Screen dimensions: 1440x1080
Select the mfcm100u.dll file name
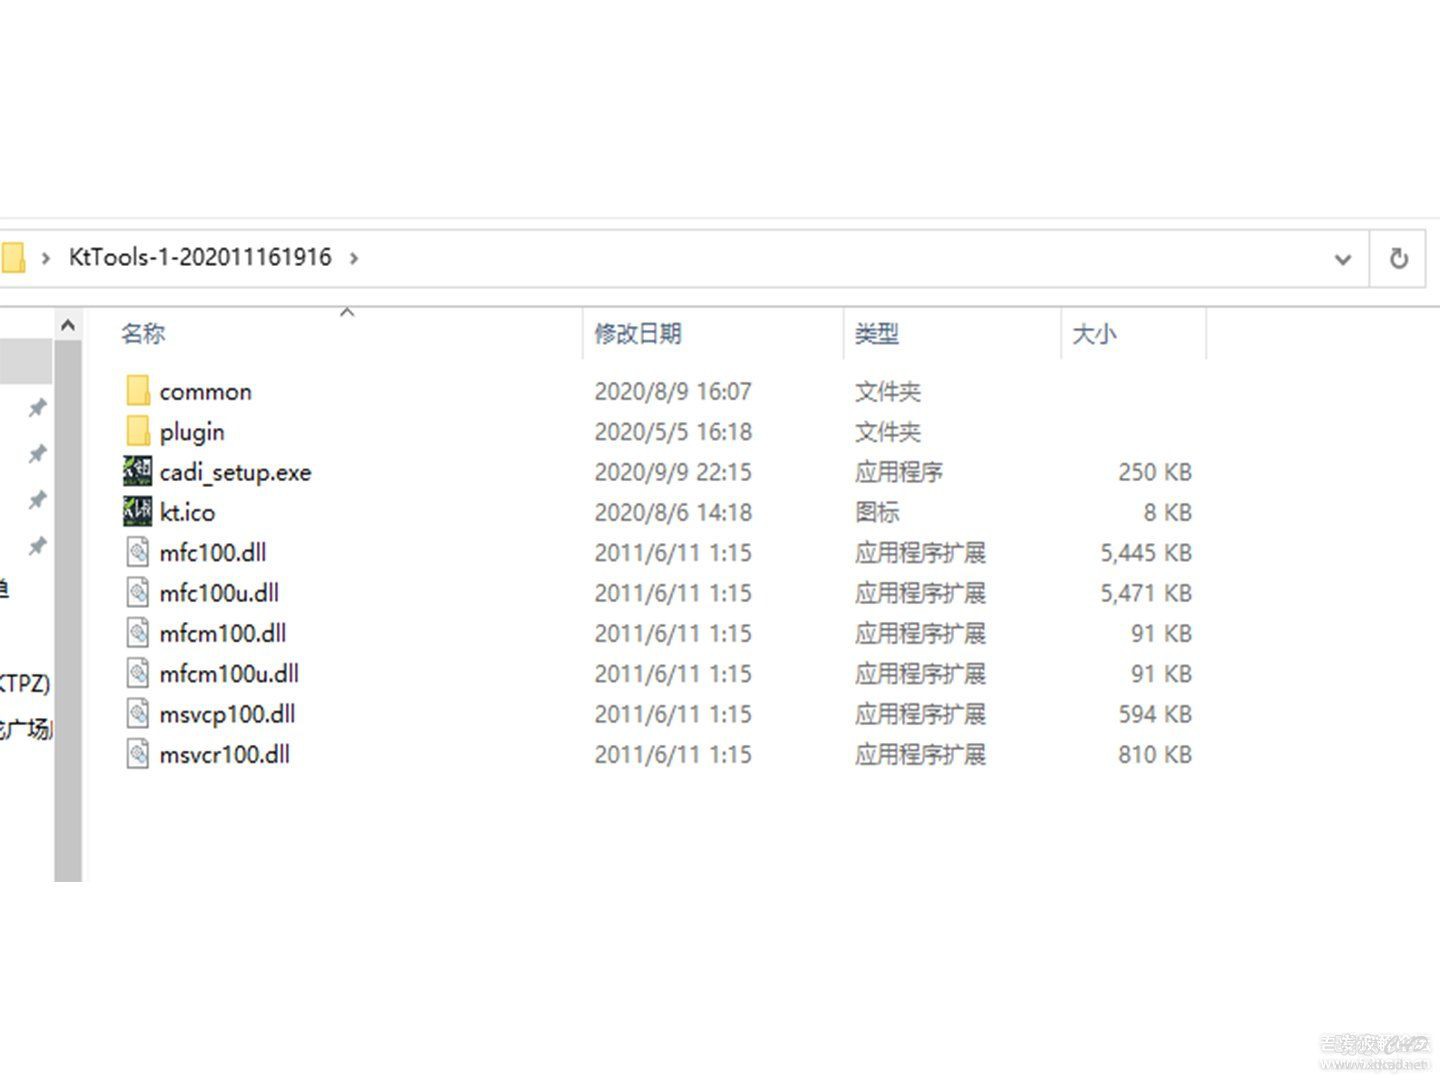(229, 674)
